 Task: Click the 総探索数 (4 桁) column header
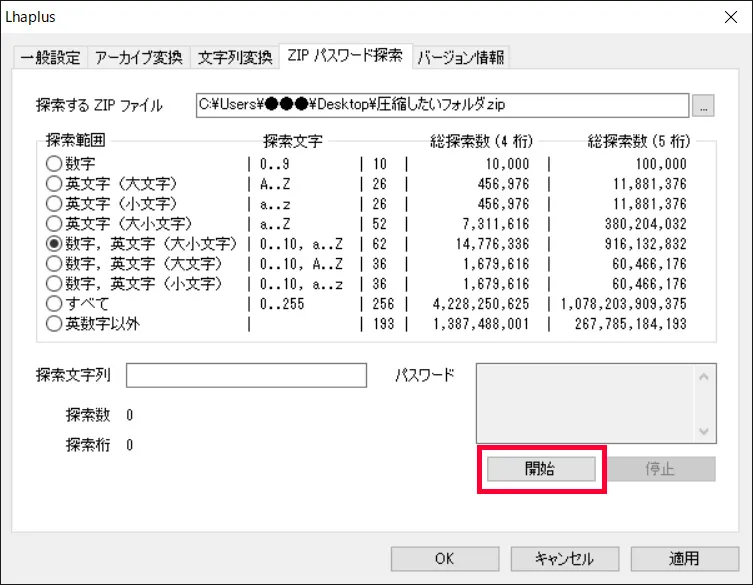pyautogui.click(x=481, y=141)
